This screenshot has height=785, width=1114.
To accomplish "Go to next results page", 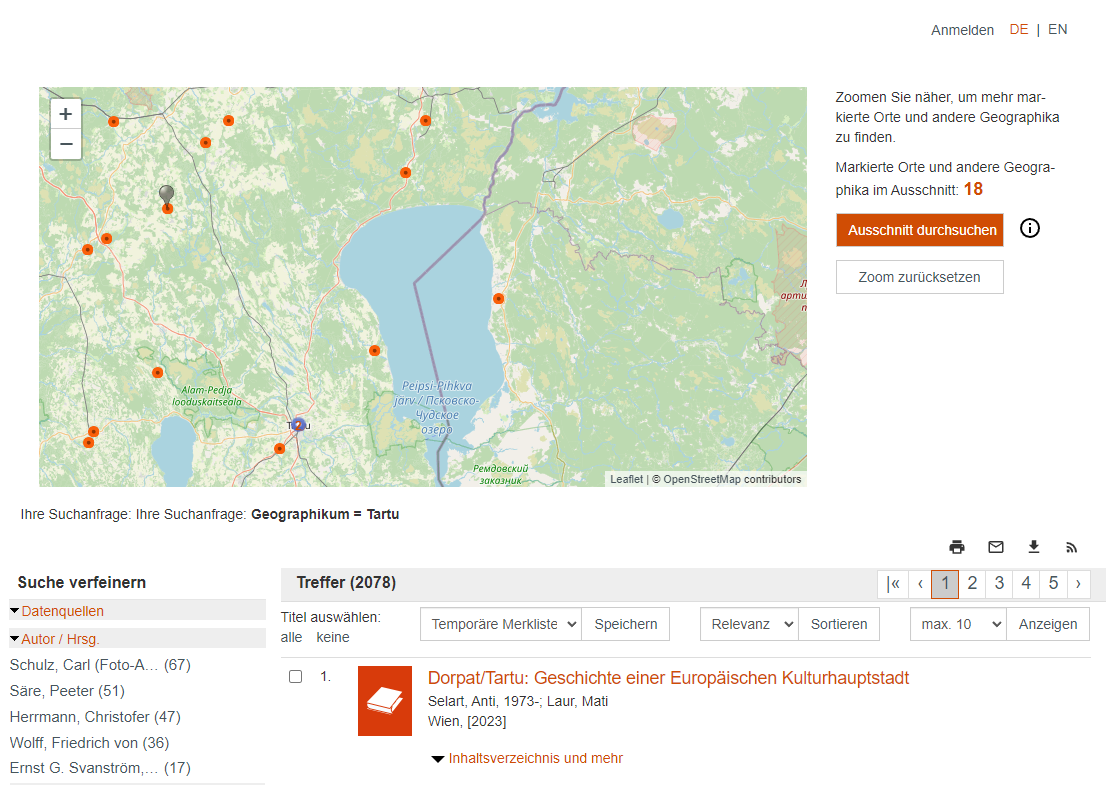I will 1078,583.
